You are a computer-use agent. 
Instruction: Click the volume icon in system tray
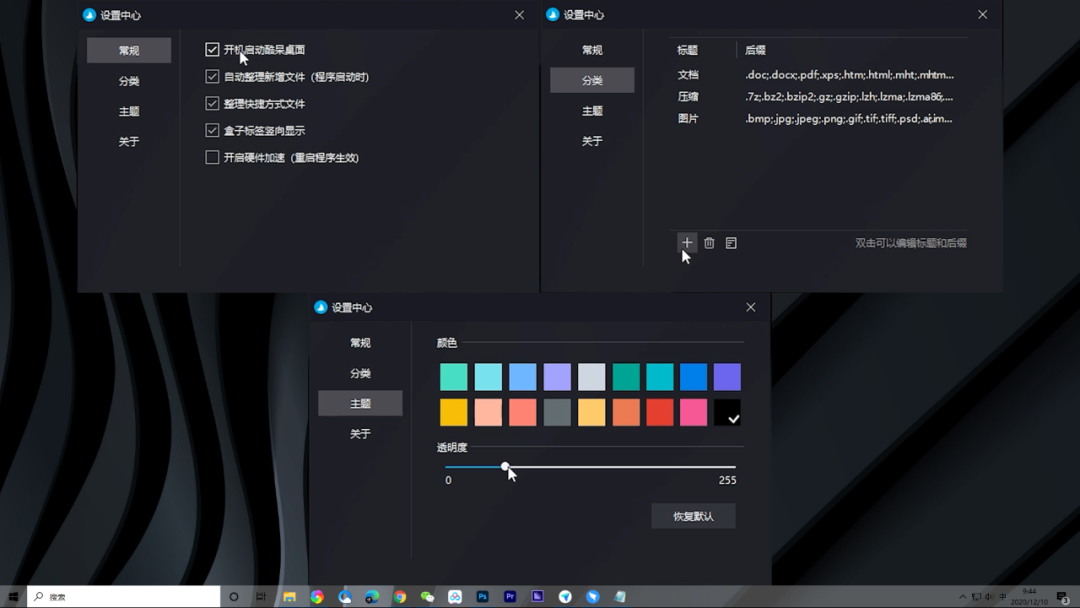point(989,596)
